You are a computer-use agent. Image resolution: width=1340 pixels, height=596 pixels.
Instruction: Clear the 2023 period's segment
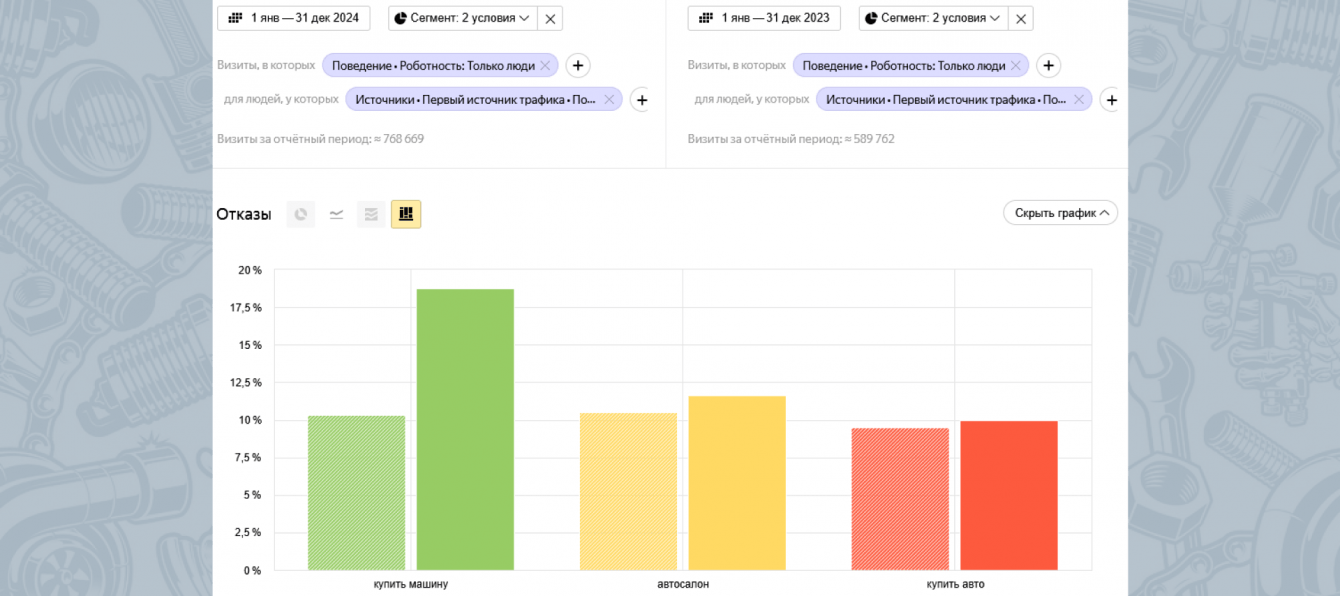tap(1021, 18)
